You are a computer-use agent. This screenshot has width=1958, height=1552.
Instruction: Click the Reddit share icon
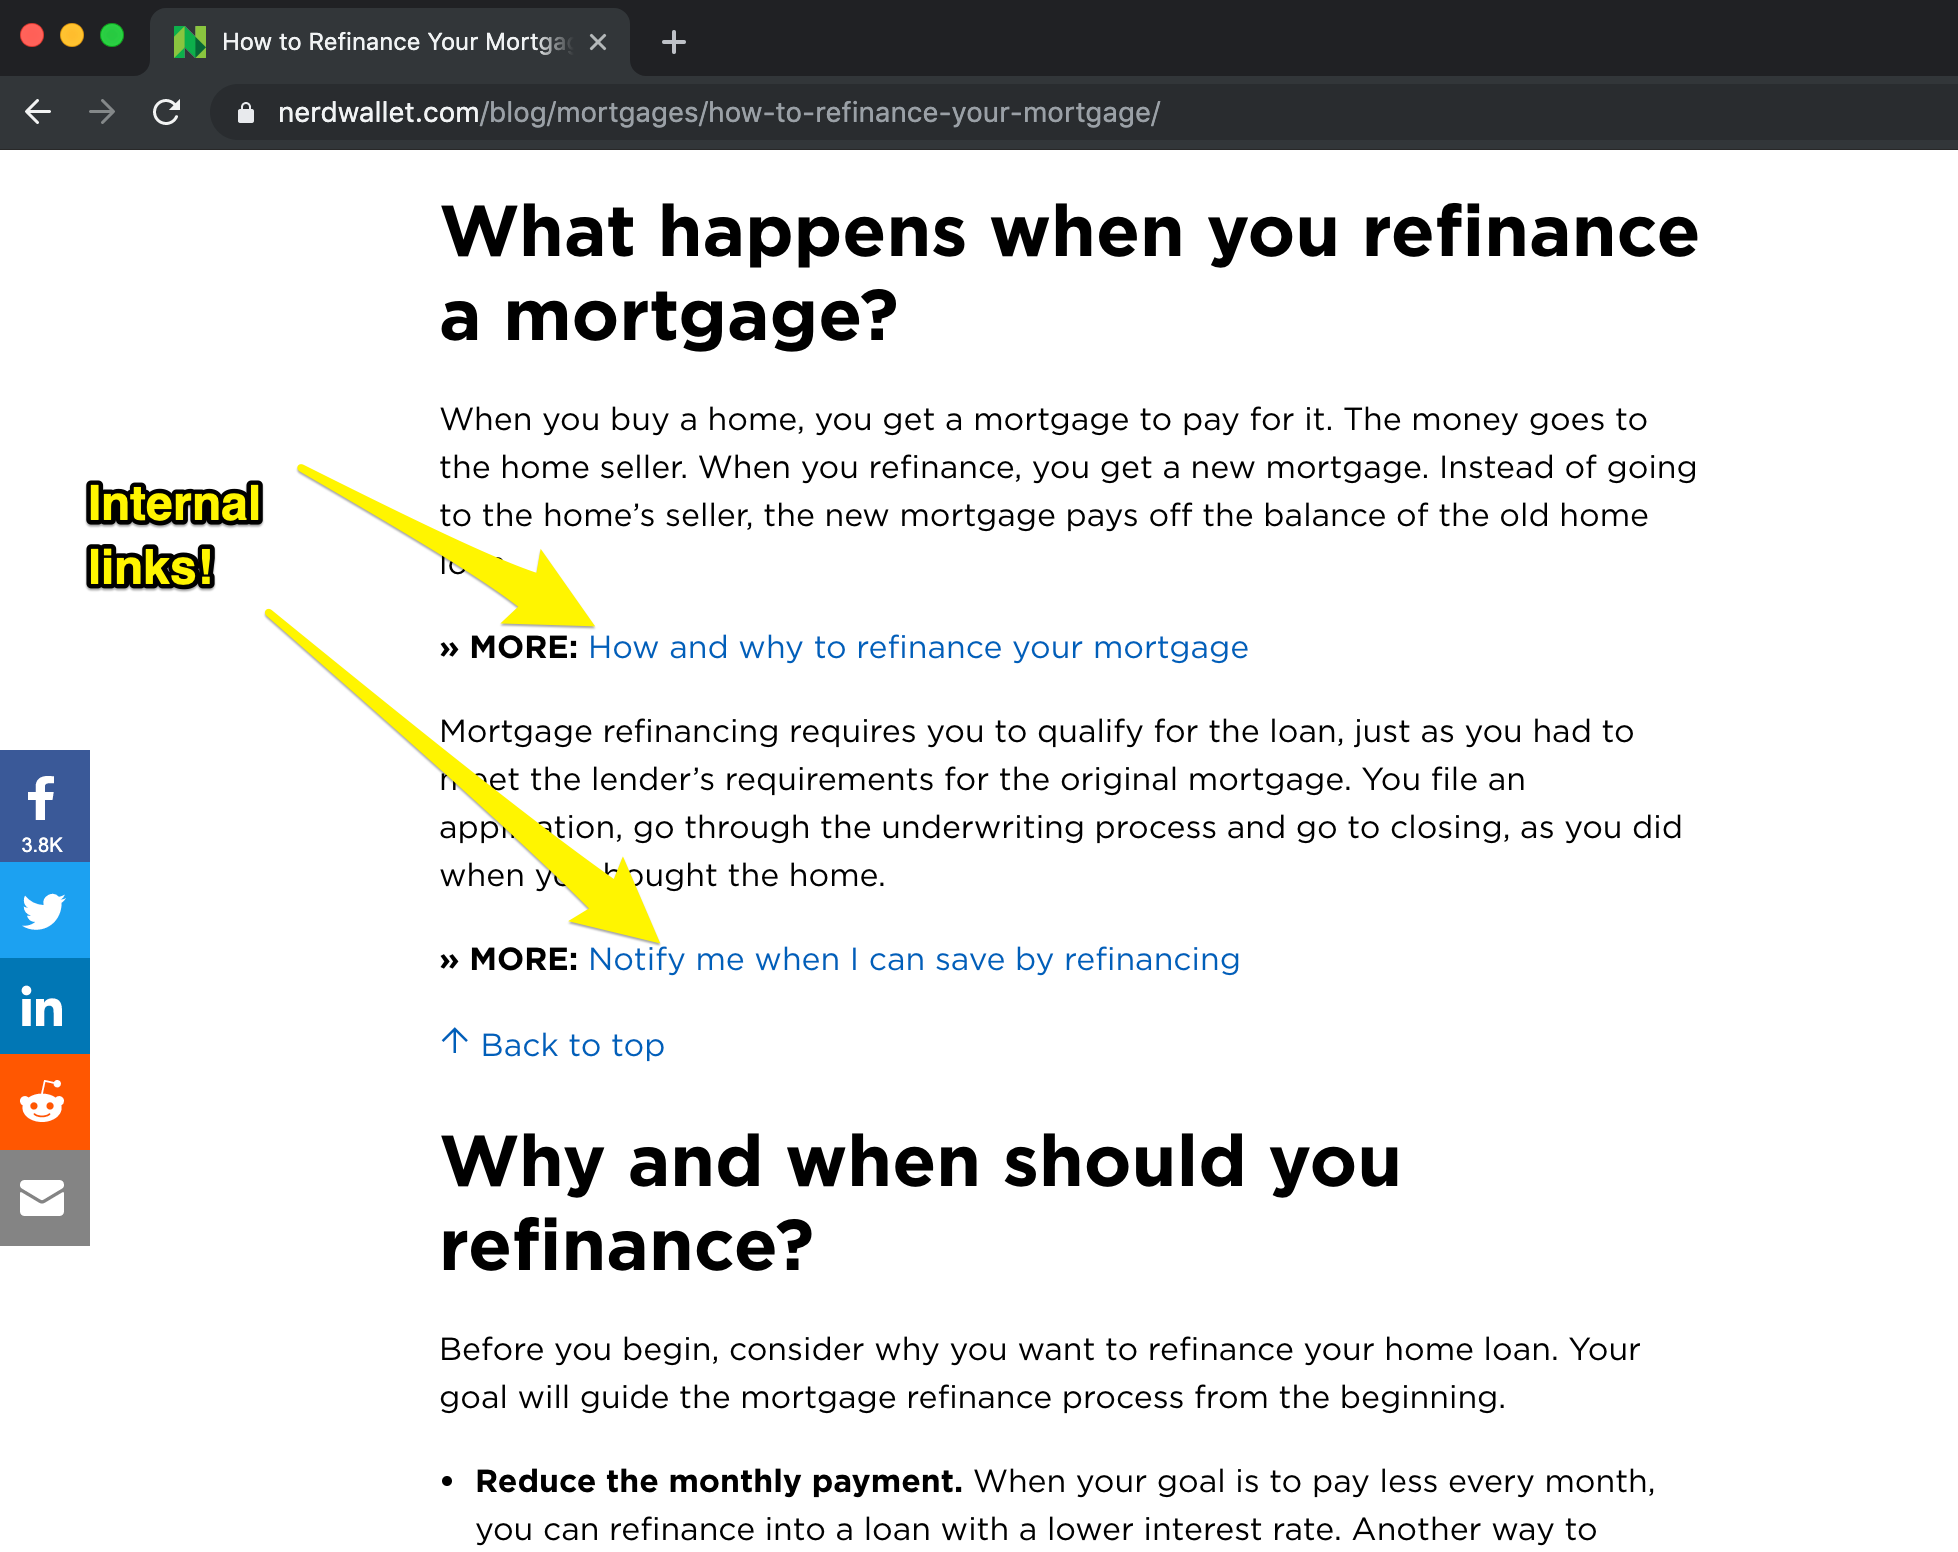44,1102
